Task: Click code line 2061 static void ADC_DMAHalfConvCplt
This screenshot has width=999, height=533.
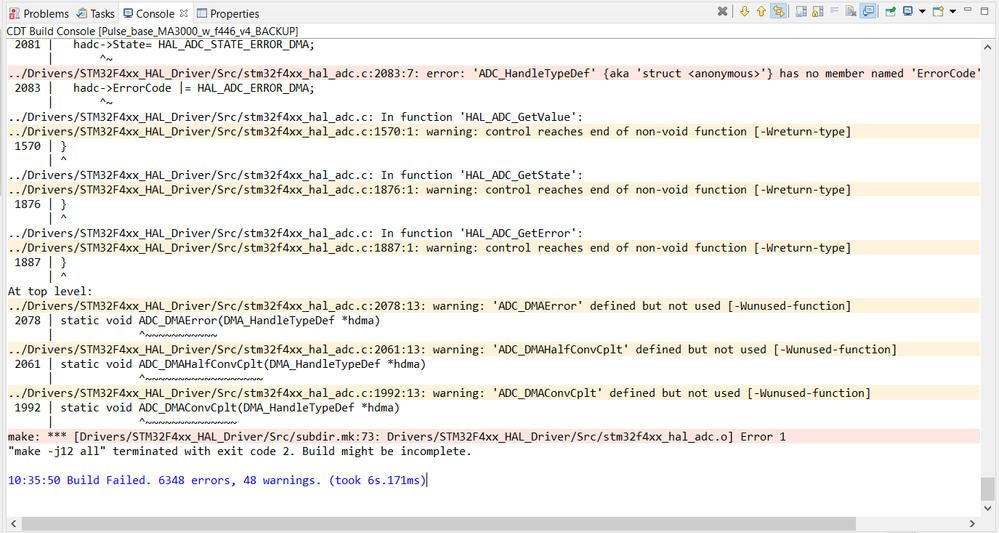Action: (x=220, y=364)
